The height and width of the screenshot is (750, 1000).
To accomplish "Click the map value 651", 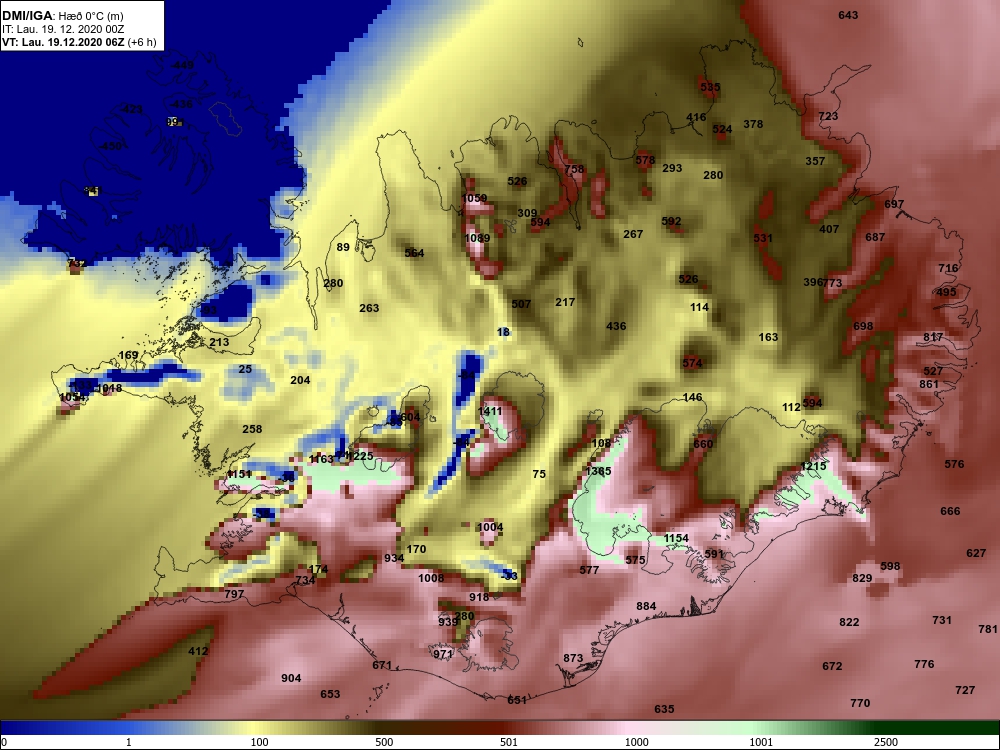I will 517,700.
